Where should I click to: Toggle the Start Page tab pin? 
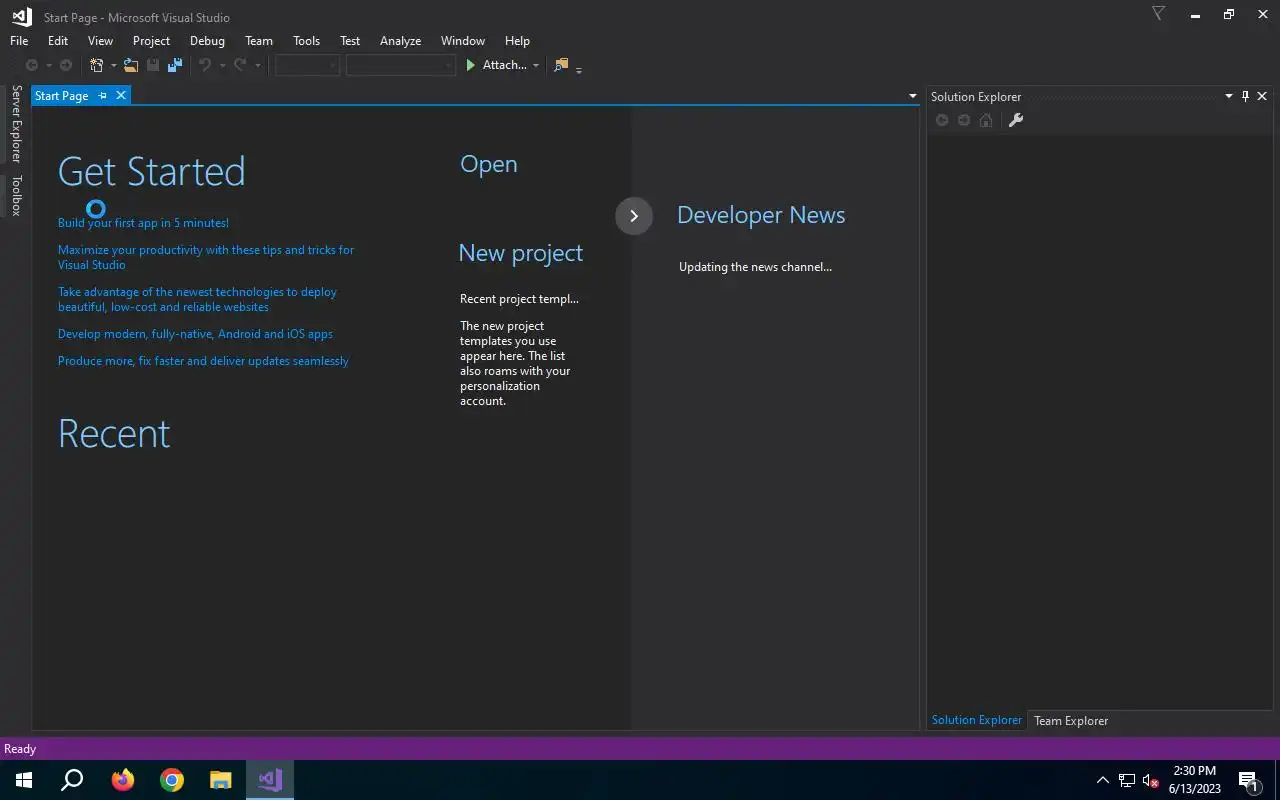[103, 96]
